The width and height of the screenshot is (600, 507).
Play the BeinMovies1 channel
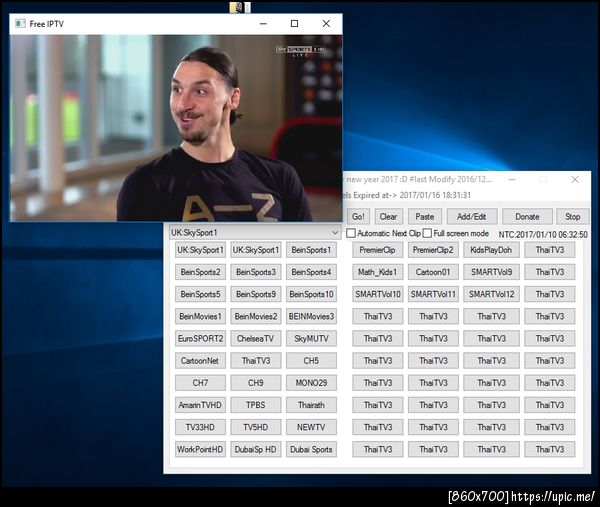200,316
